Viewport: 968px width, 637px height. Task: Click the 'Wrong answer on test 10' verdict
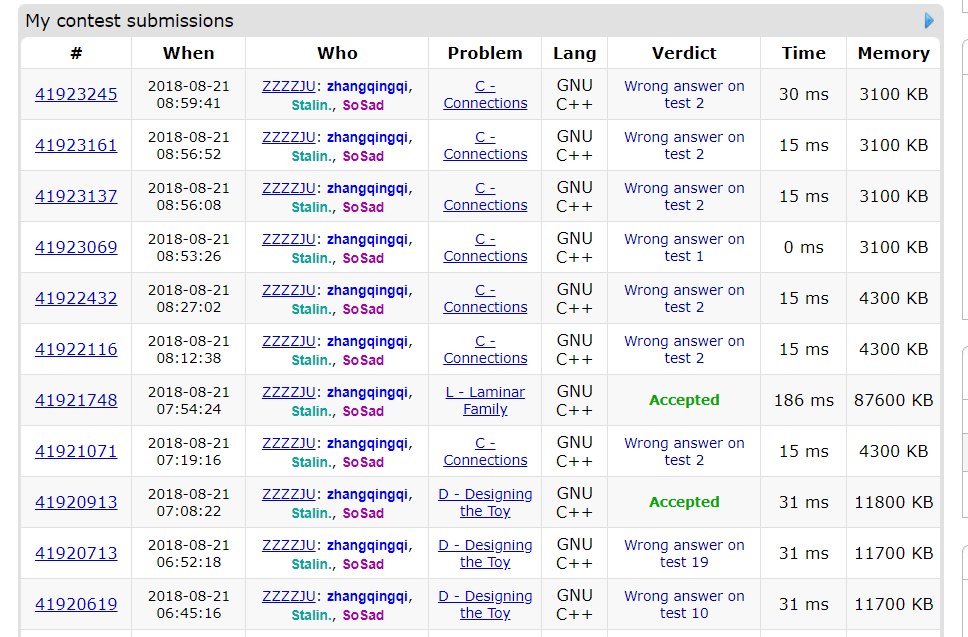(684, 604)
